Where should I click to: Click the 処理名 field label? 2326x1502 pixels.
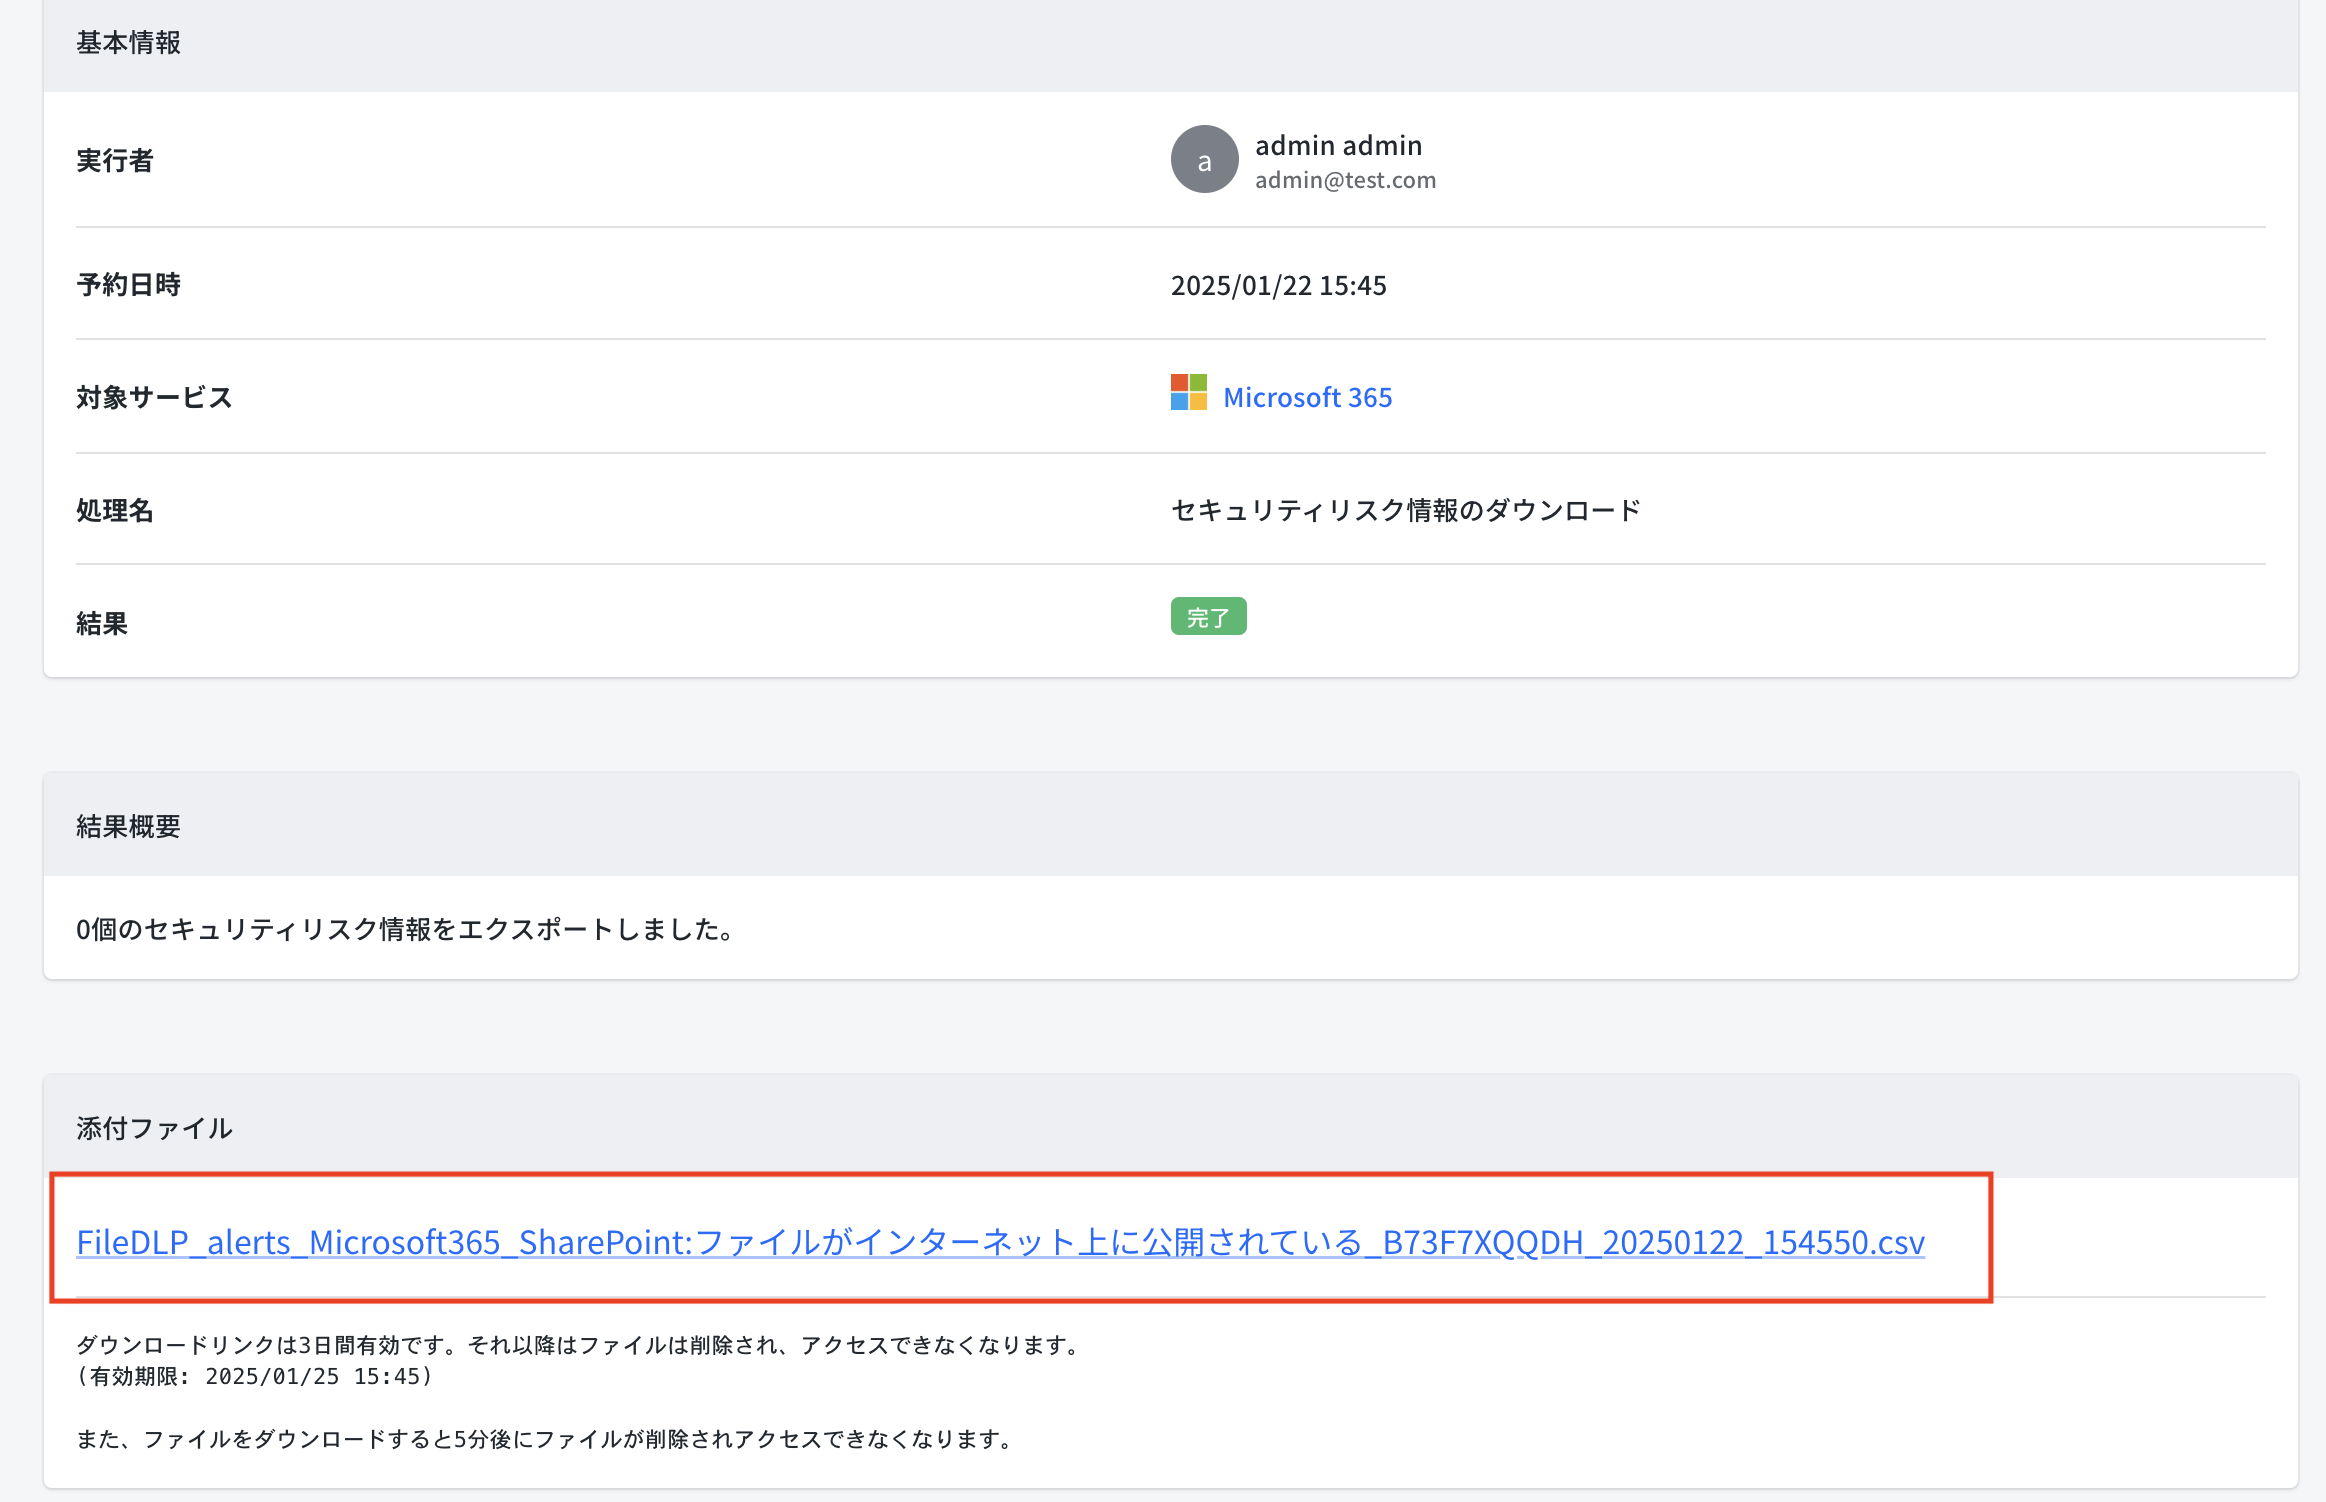115,510
